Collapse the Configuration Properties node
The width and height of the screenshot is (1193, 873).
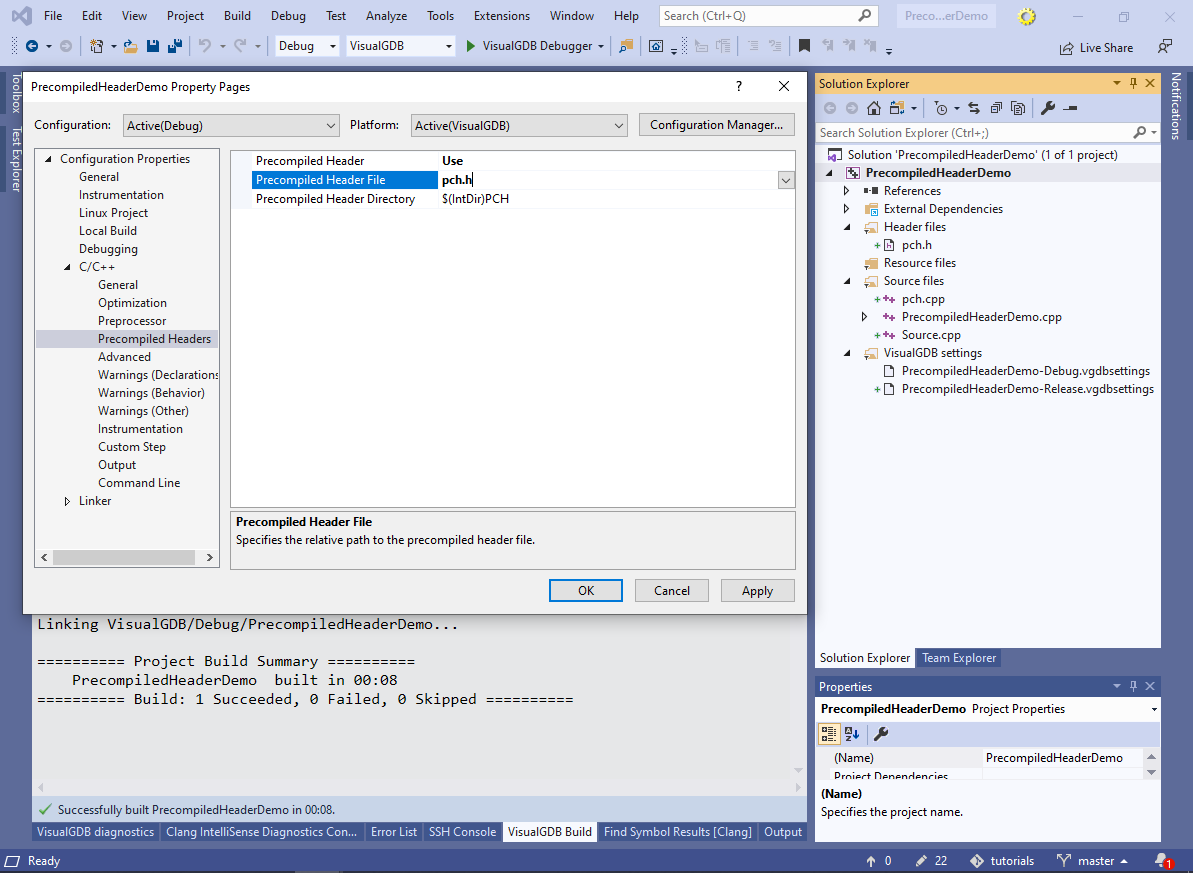pos(49,159)
